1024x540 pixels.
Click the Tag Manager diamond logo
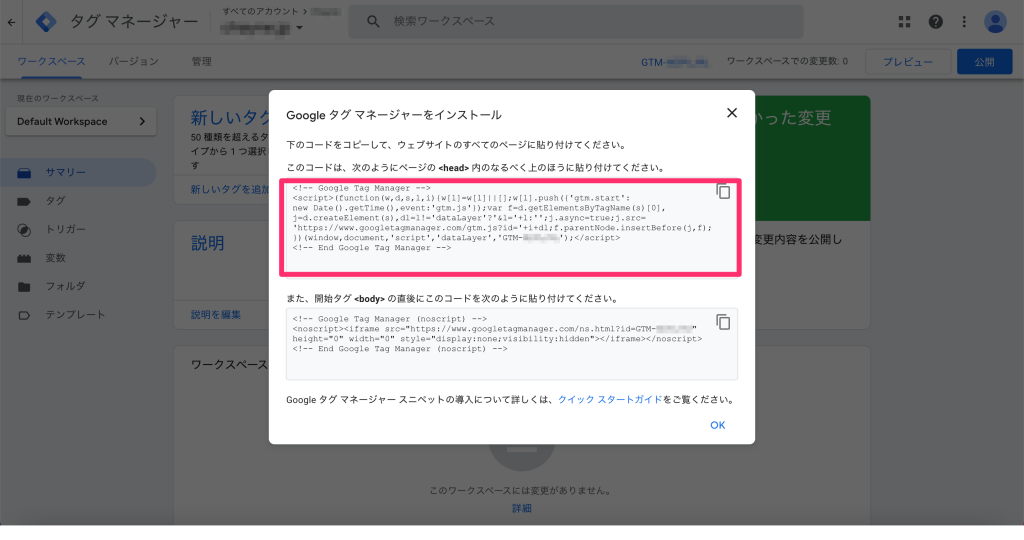46,22
